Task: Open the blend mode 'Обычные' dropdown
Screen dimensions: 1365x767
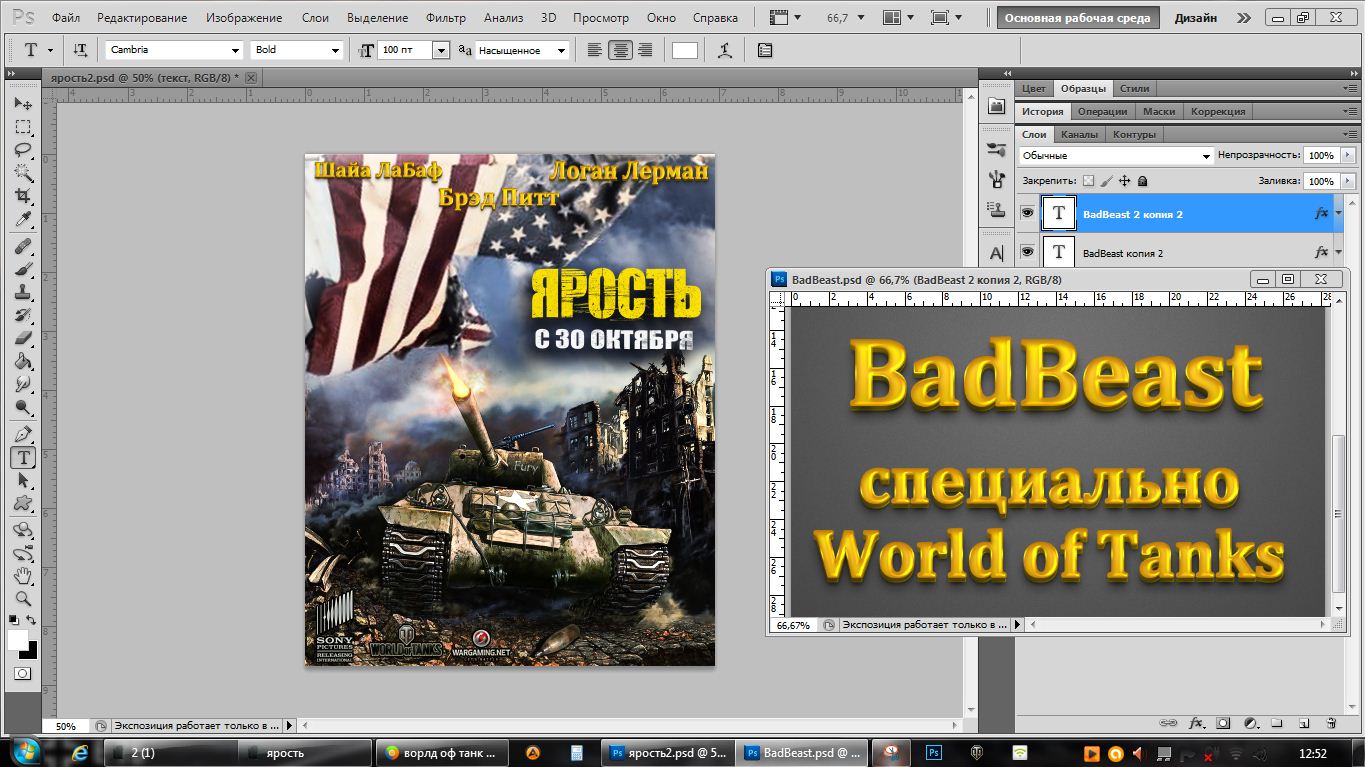Action: tap(1116, 156)
